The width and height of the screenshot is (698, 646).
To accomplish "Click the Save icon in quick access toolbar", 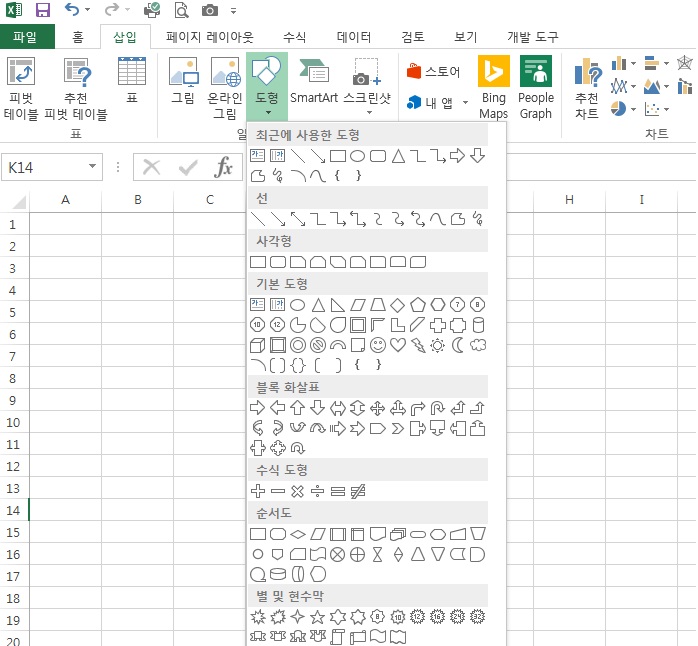I will [x=43, y=10].
